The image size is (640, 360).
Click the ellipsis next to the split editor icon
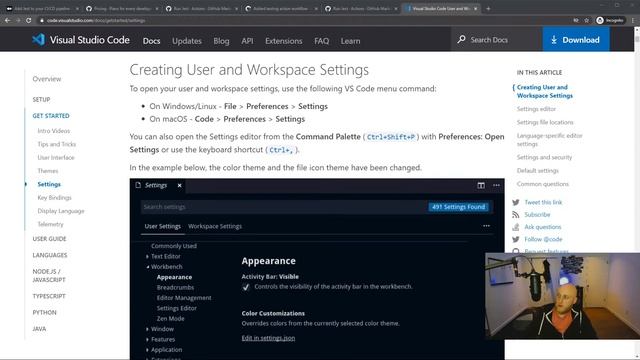pyautogui.click(x=496, y=185)
